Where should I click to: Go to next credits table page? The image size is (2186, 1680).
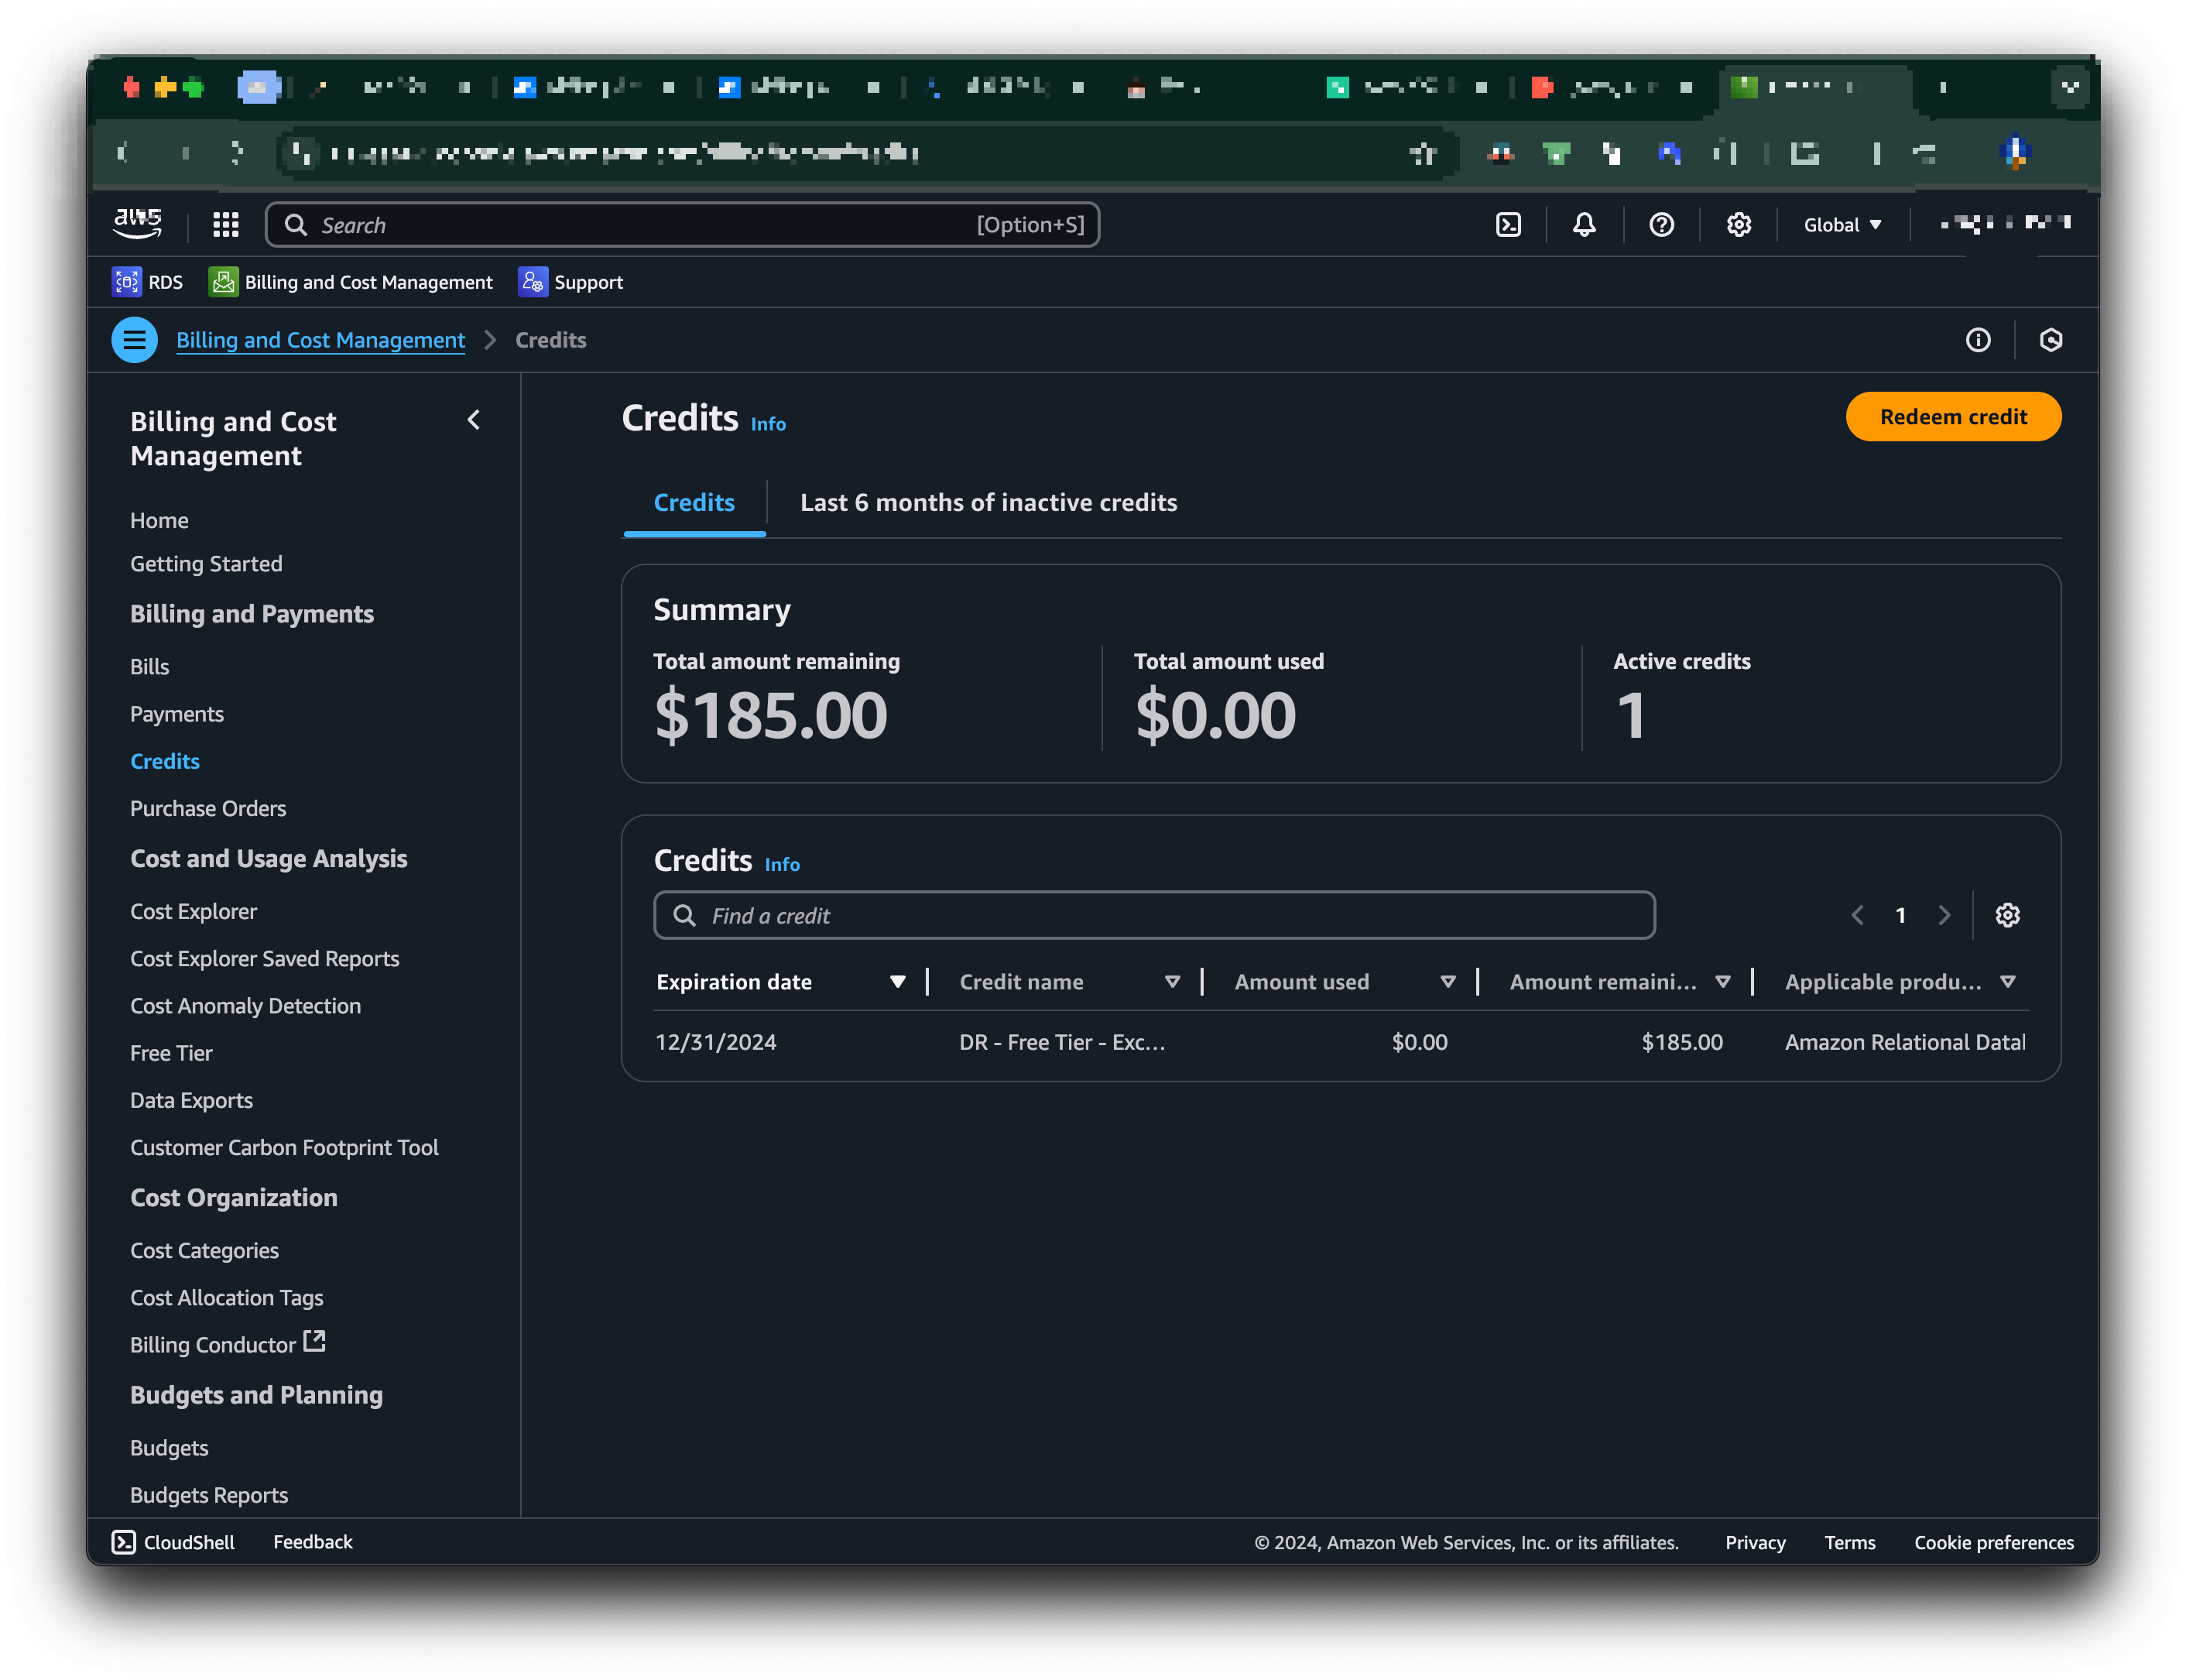click(x=1944, y=915)
